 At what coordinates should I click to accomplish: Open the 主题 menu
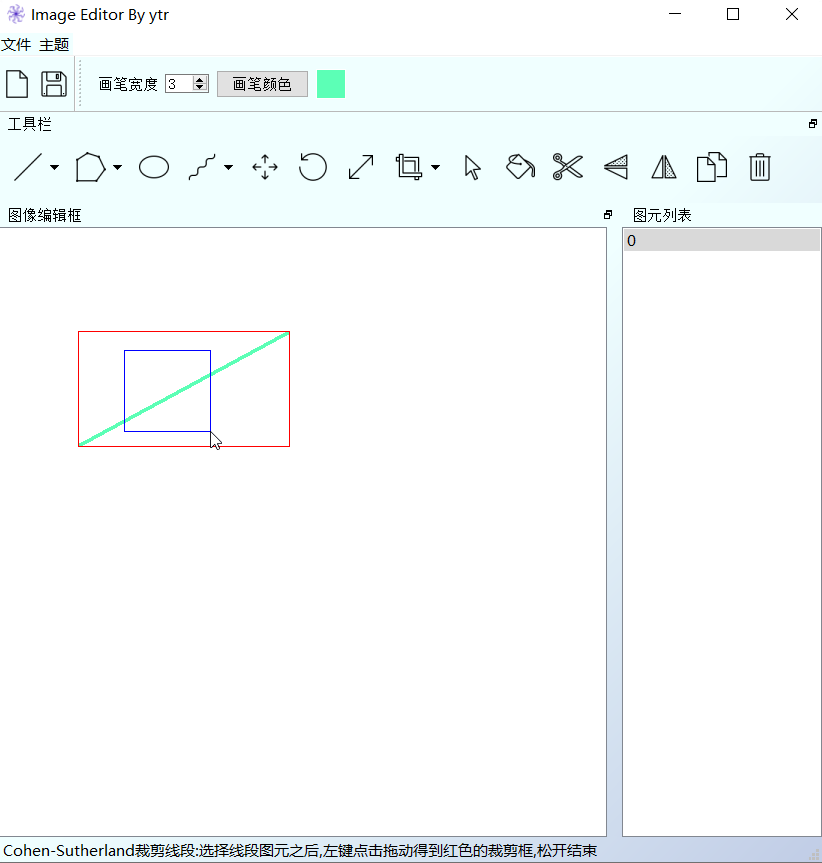(x=54, y=45)
